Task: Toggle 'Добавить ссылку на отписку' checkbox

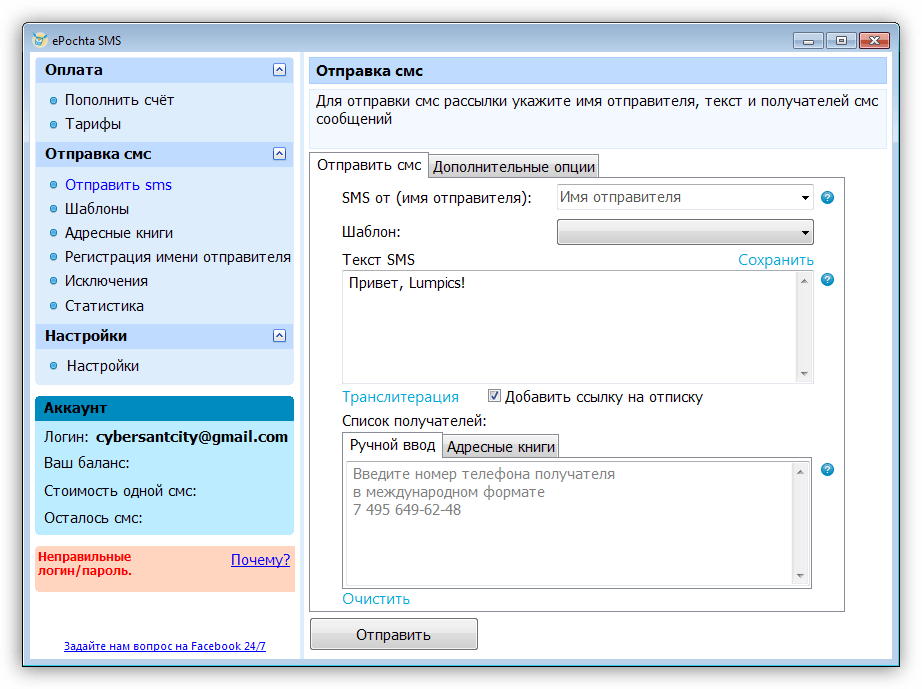Action: point(495,396)
